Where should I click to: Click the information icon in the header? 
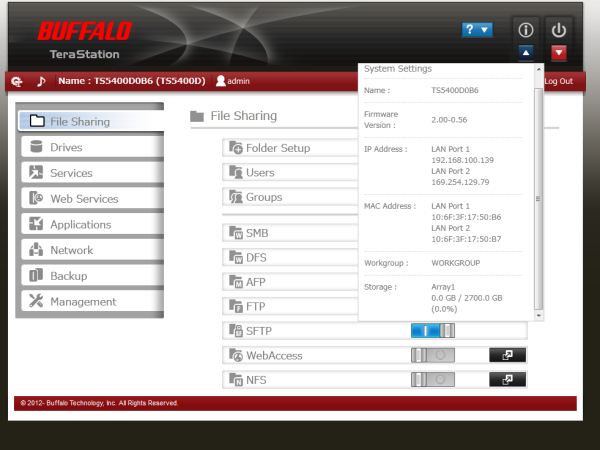[x=526, y=29]
